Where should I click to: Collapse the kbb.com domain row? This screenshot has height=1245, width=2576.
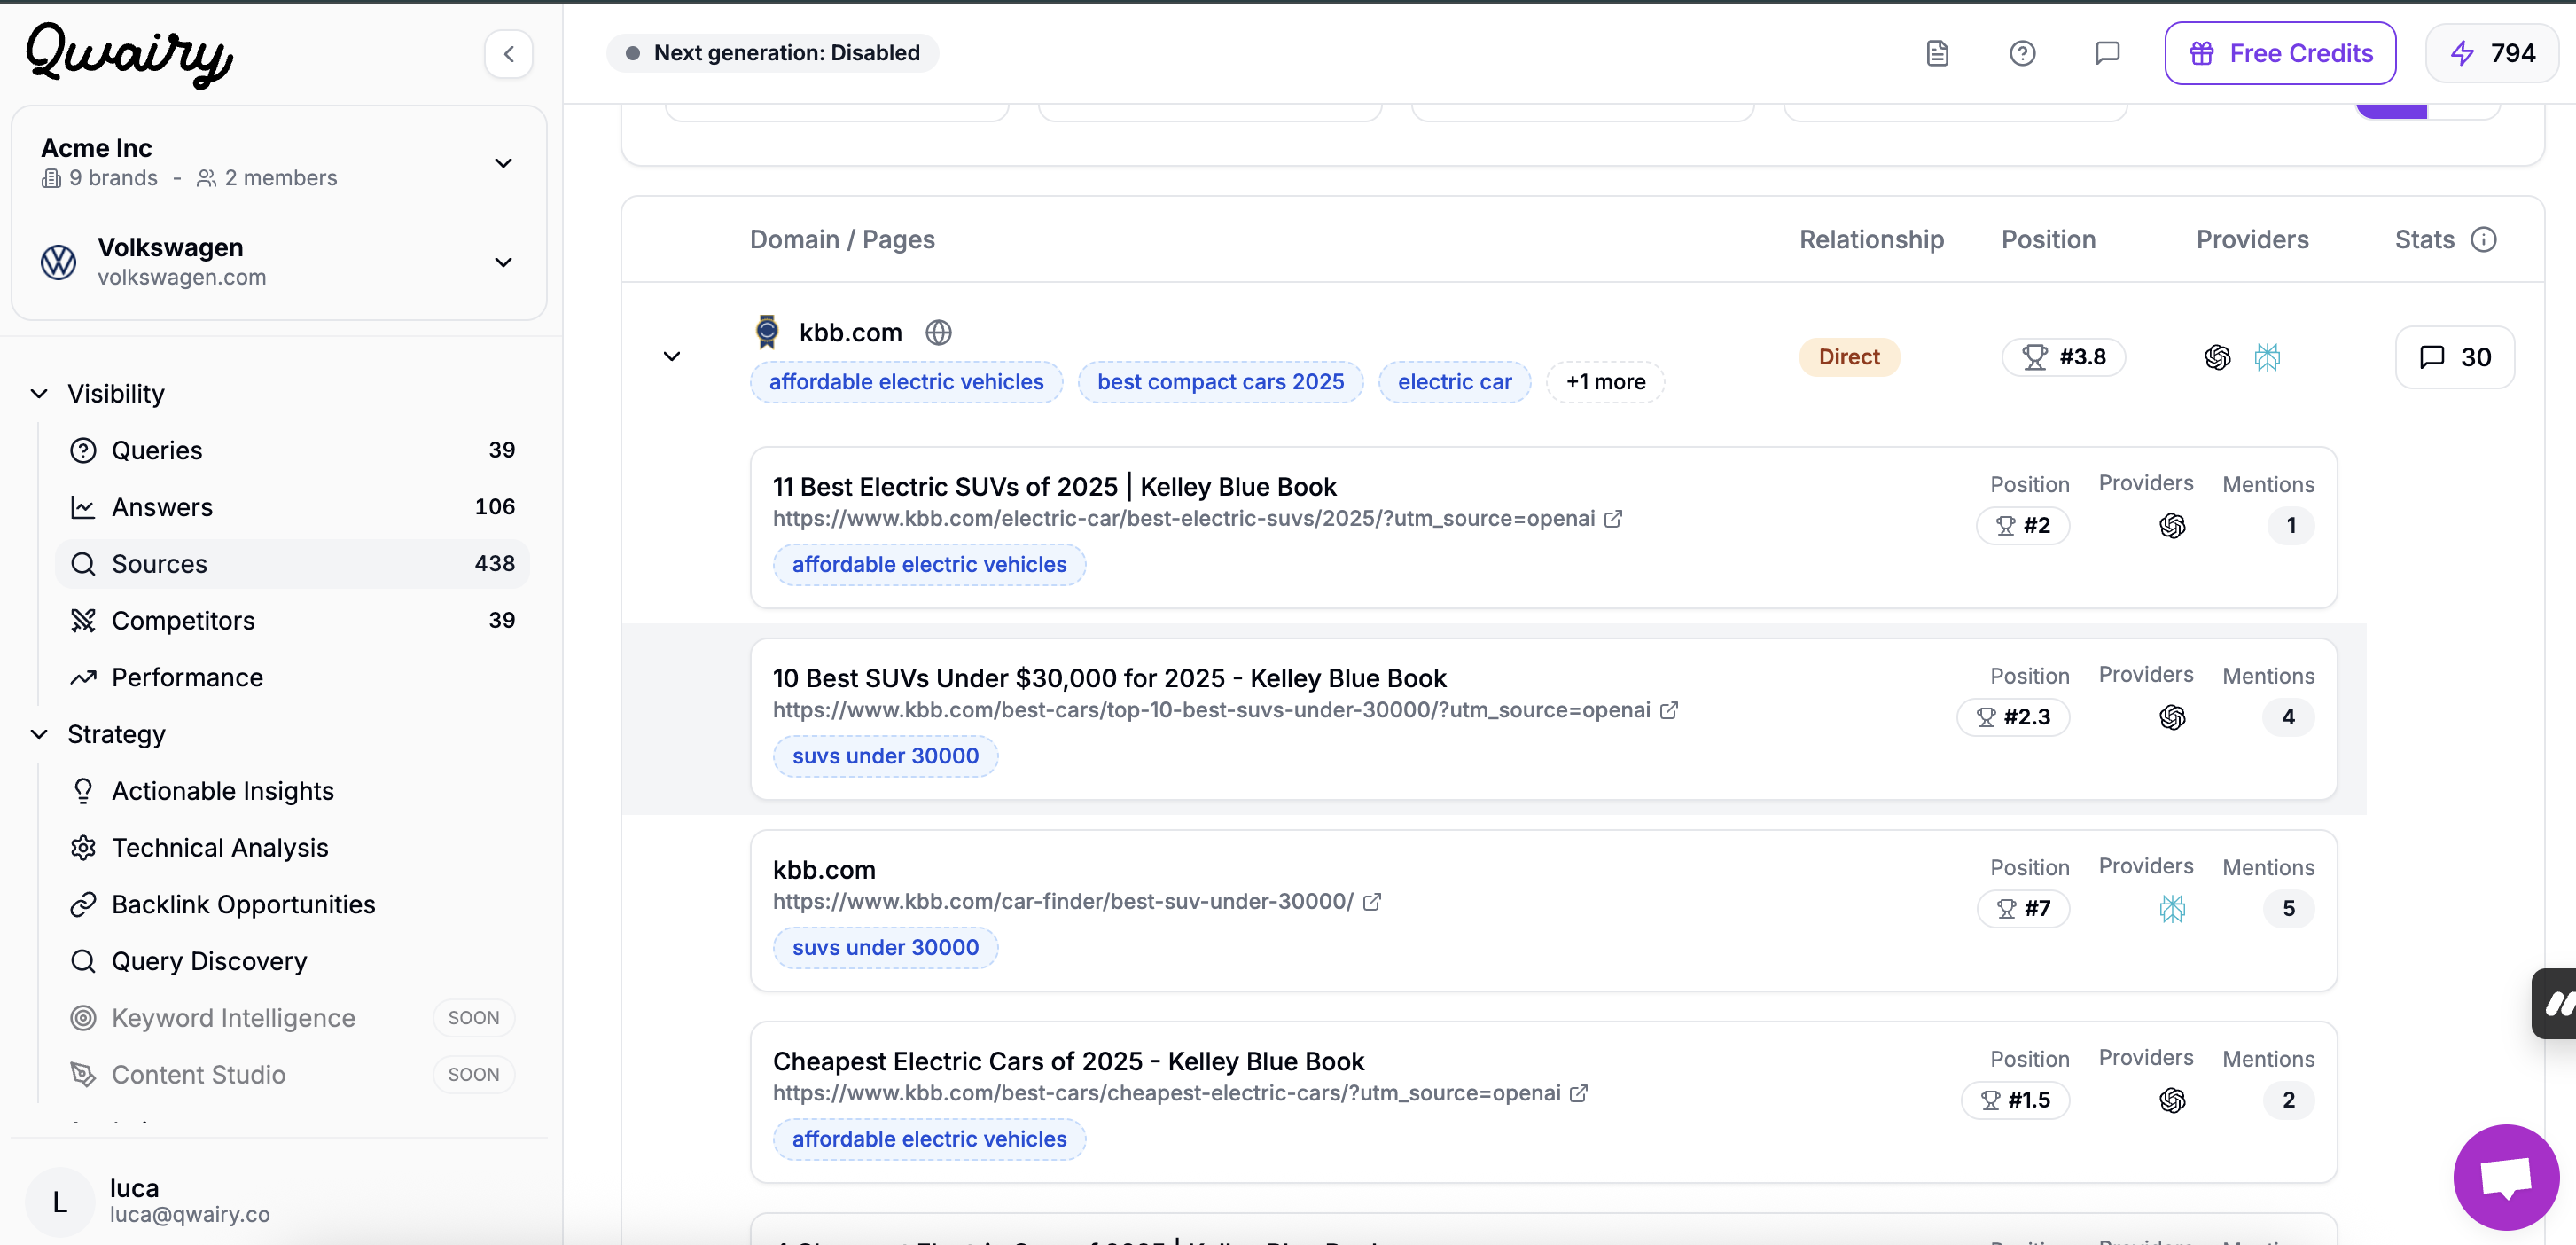tap(672, 357)
